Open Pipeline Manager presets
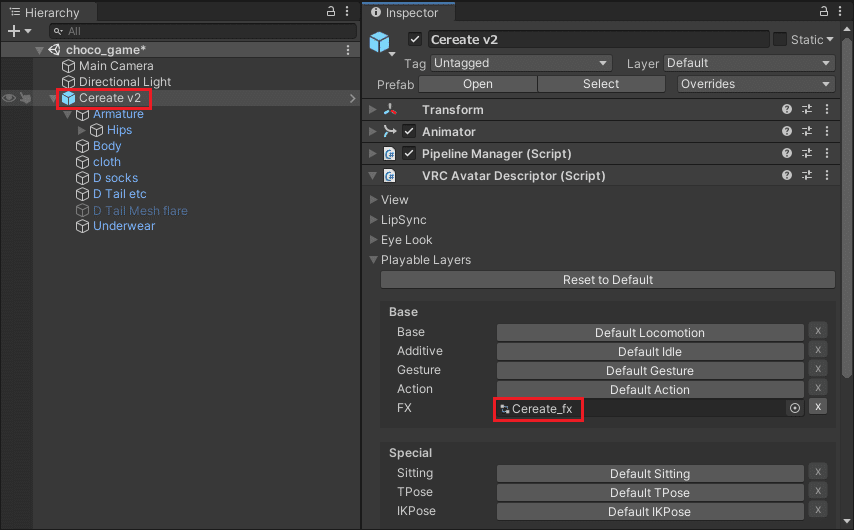 pos(807,154)
